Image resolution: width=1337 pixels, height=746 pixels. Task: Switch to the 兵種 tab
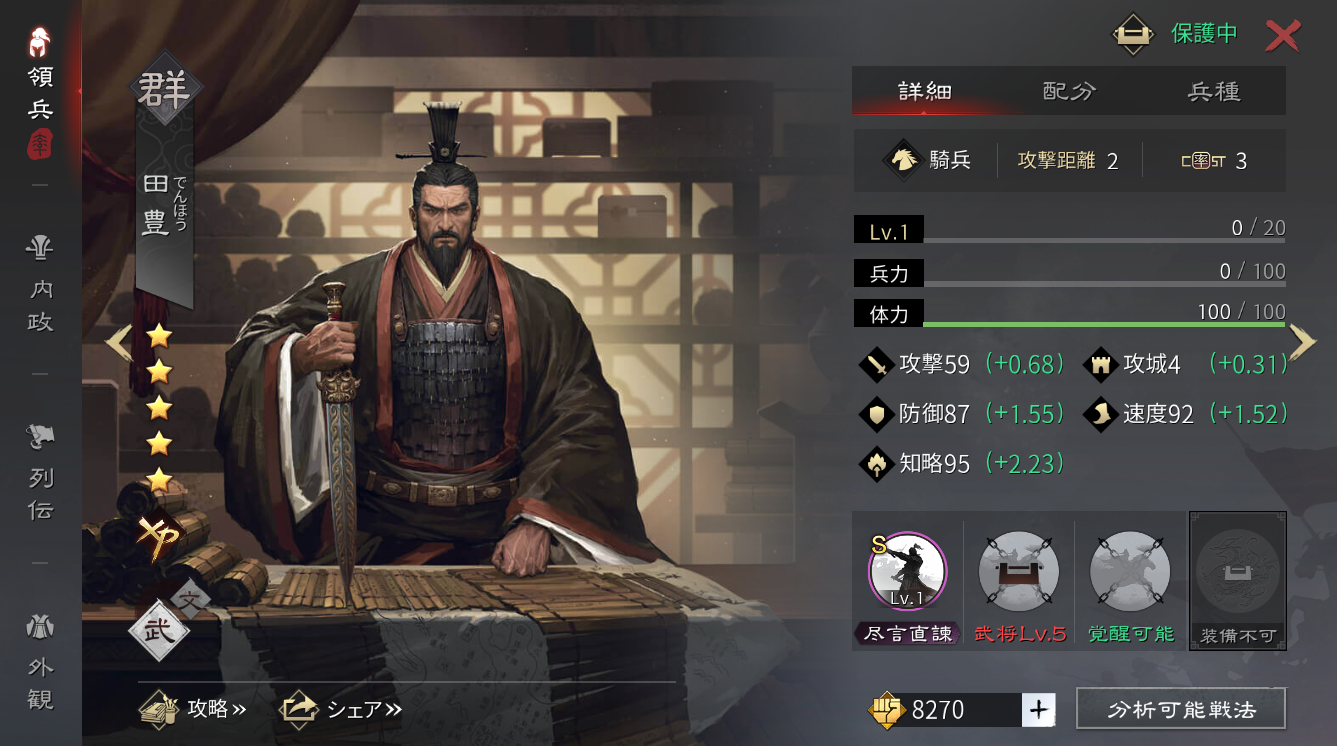1214,91
